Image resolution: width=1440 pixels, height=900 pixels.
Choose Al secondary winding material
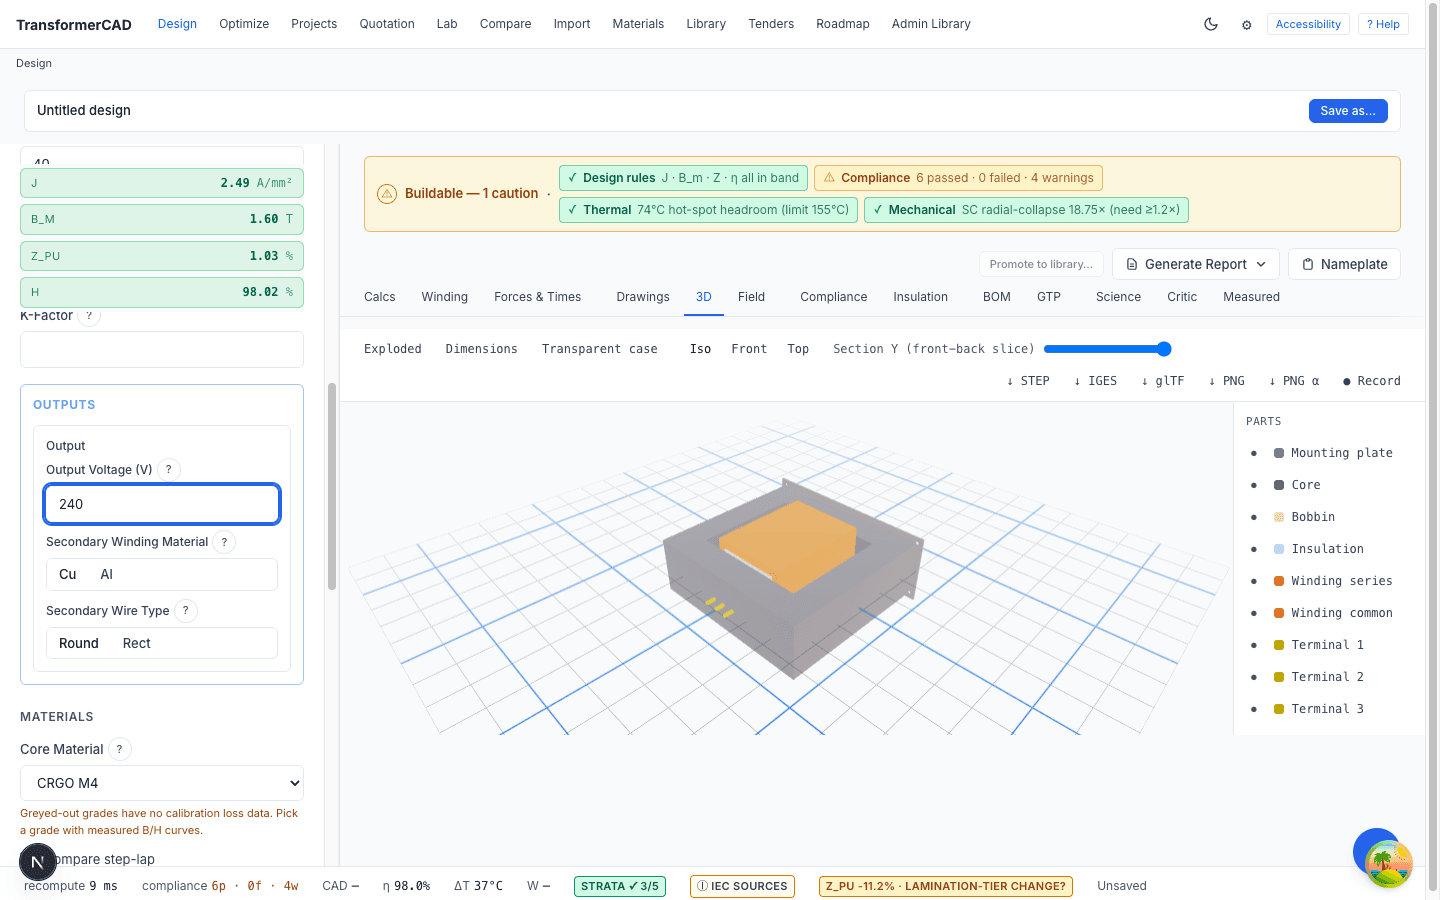coord(107,575)
